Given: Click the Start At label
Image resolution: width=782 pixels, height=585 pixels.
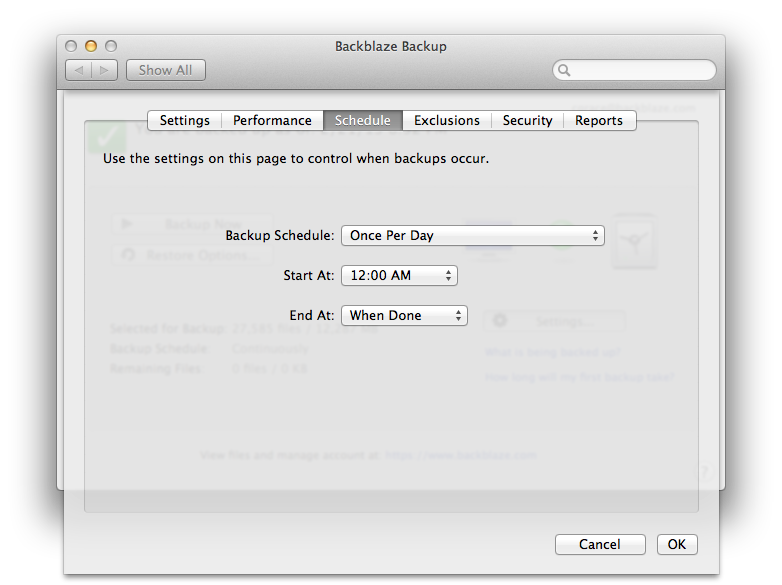Looking at the screenshot, I should click(x=309, y=275).
